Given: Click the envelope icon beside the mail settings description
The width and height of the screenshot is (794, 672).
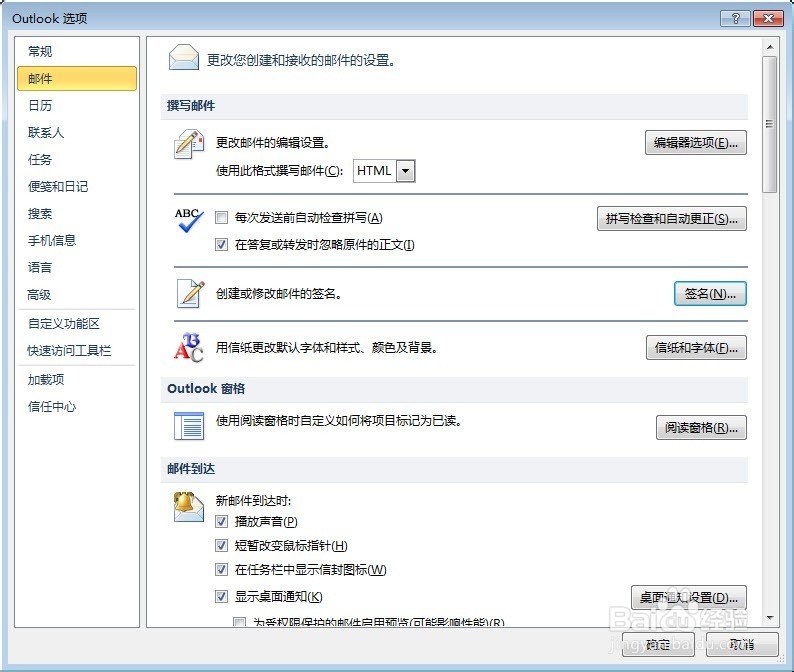Looking at the screenshot, I should pos(183,58).
